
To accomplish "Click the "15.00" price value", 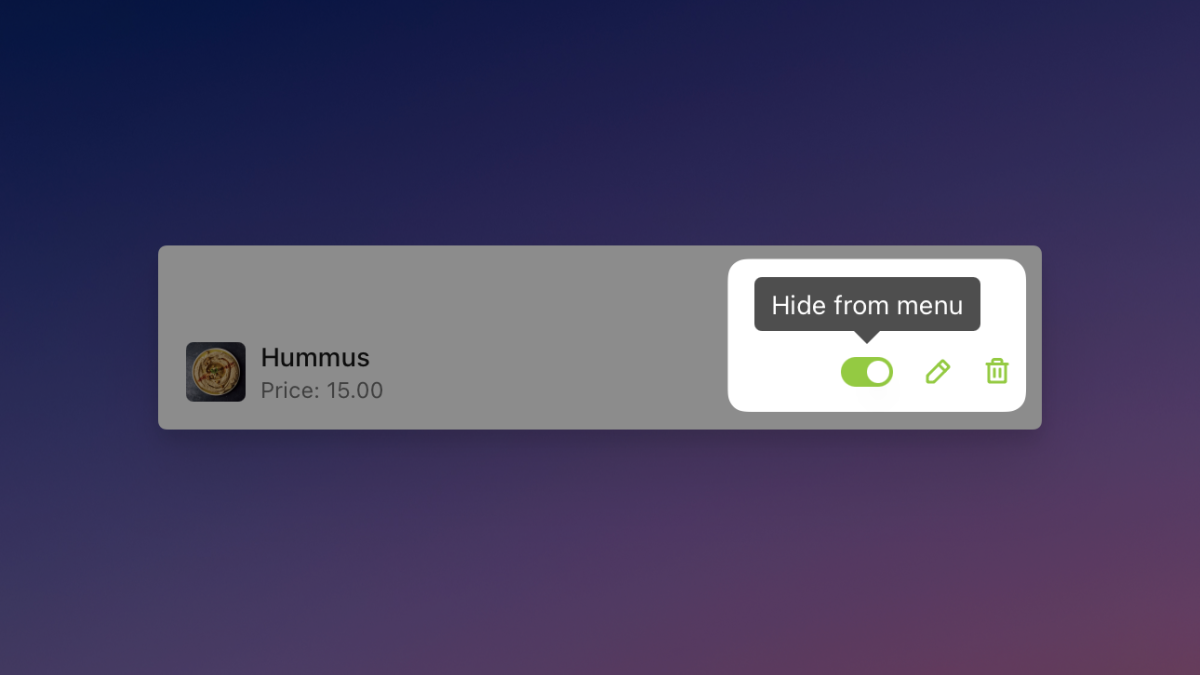I will [355, 391].
